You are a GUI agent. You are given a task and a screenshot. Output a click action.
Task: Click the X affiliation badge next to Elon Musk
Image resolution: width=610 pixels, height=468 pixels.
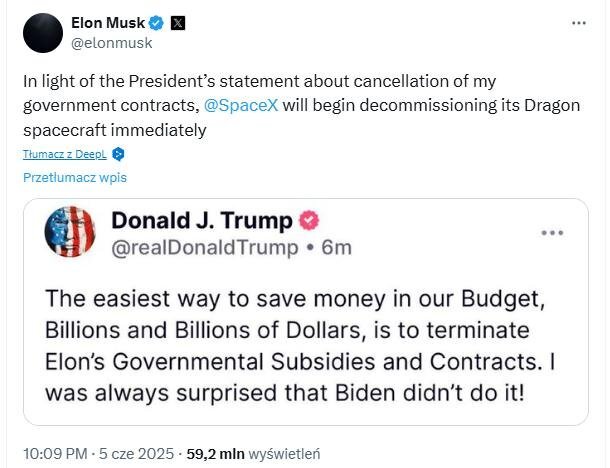click(177, 23)
